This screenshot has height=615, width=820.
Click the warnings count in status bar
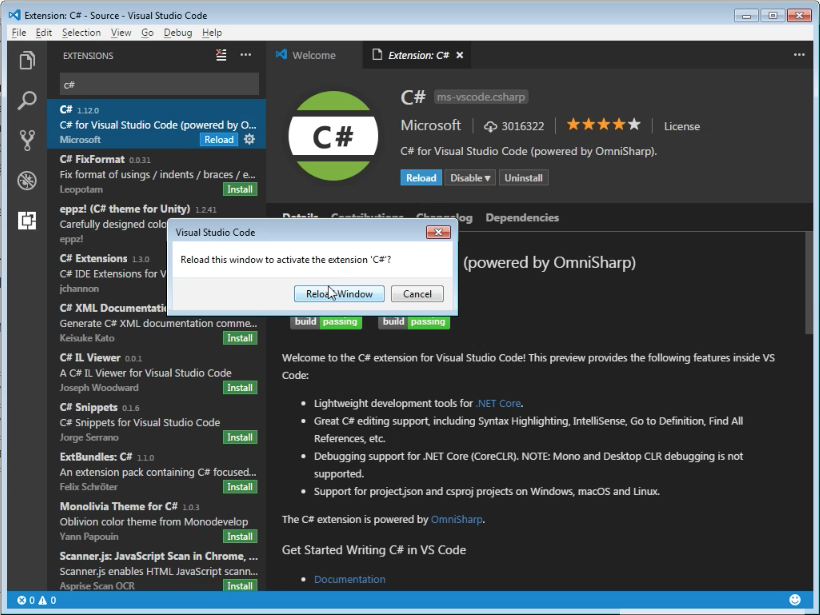(x=47, y=600)
